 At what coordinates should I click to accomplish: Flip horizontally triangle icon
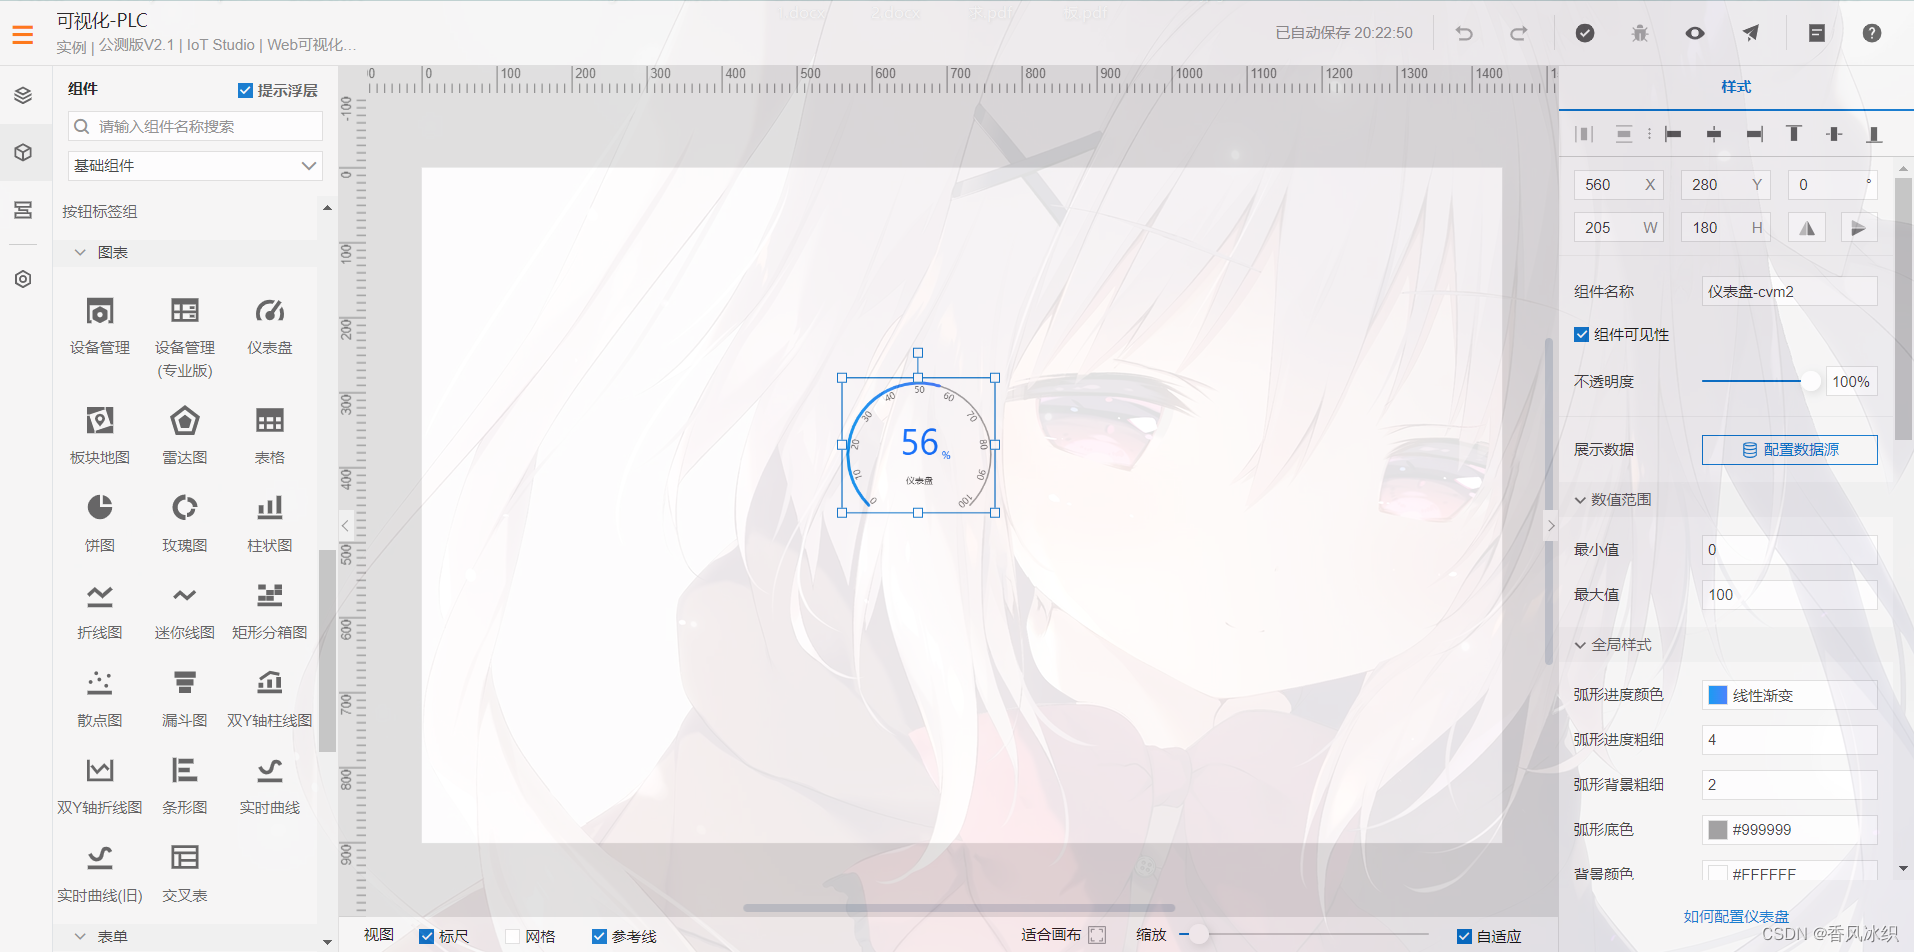(1807, 228)
